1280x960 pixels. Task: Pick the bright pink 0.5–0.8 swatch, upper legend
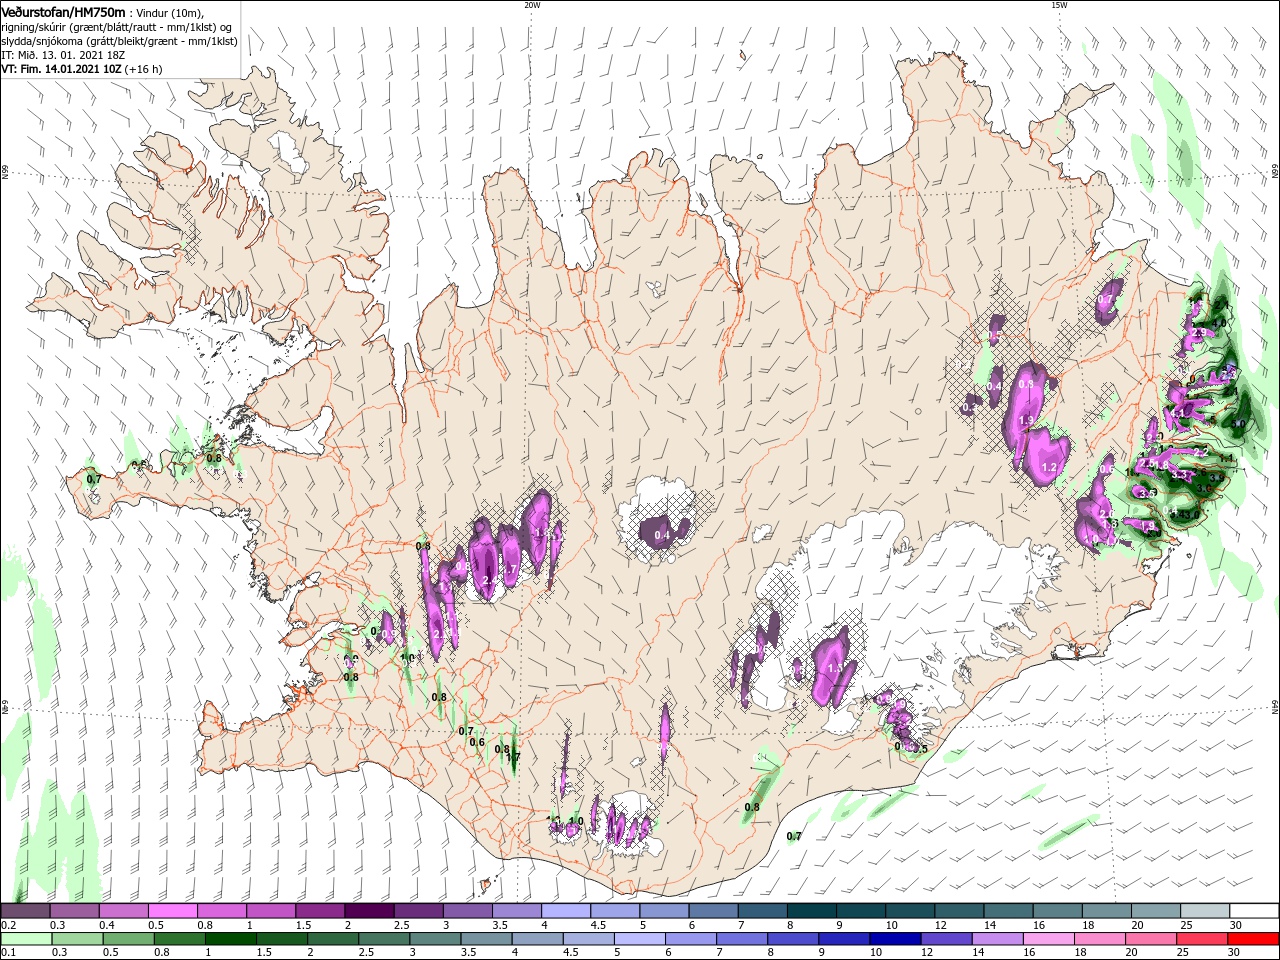click(172, 911)
